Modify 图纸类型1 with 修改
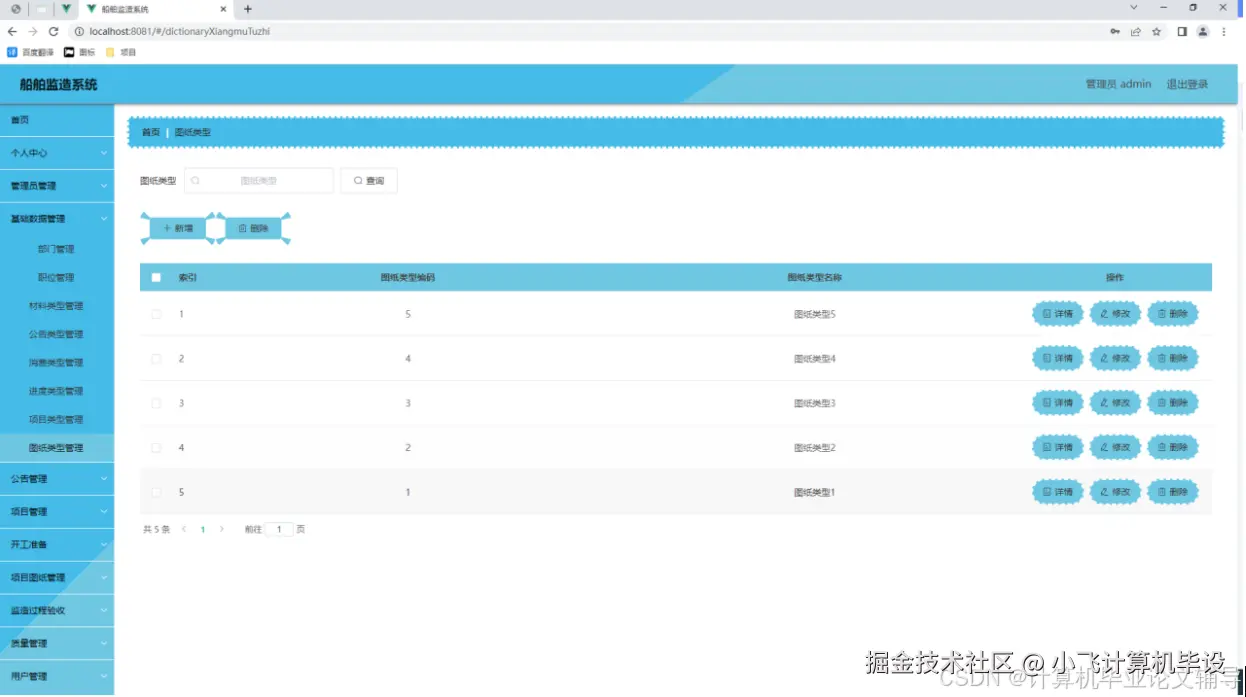Image resolution: width=1246 pixels, height=697 pixels. coord(1115,492)
